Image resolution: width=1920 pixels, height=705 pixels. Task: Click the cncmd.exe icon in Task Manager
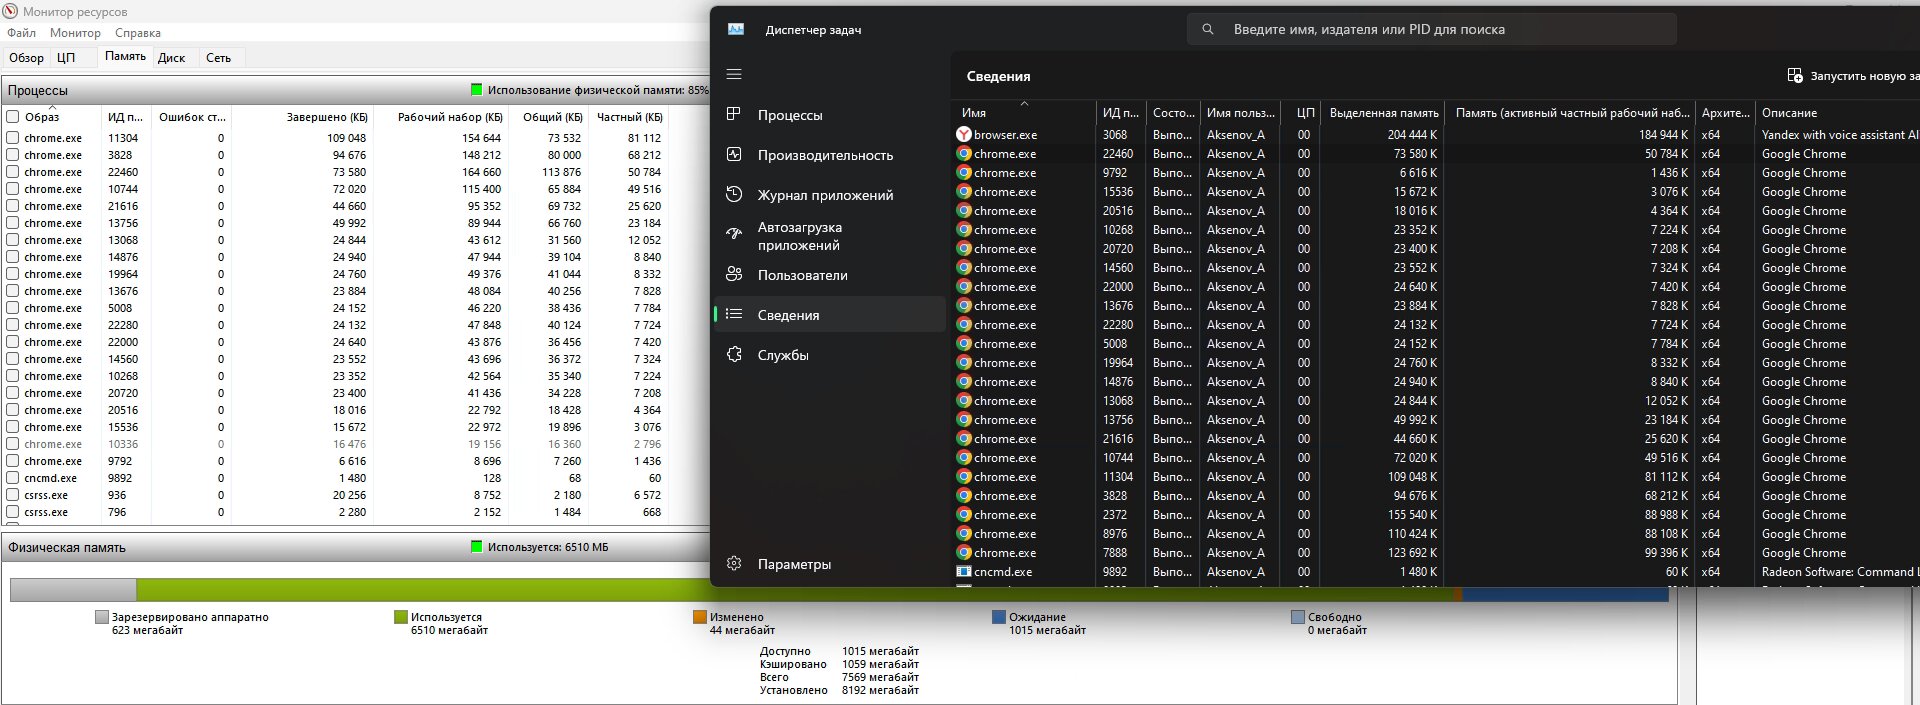point(964,571)
